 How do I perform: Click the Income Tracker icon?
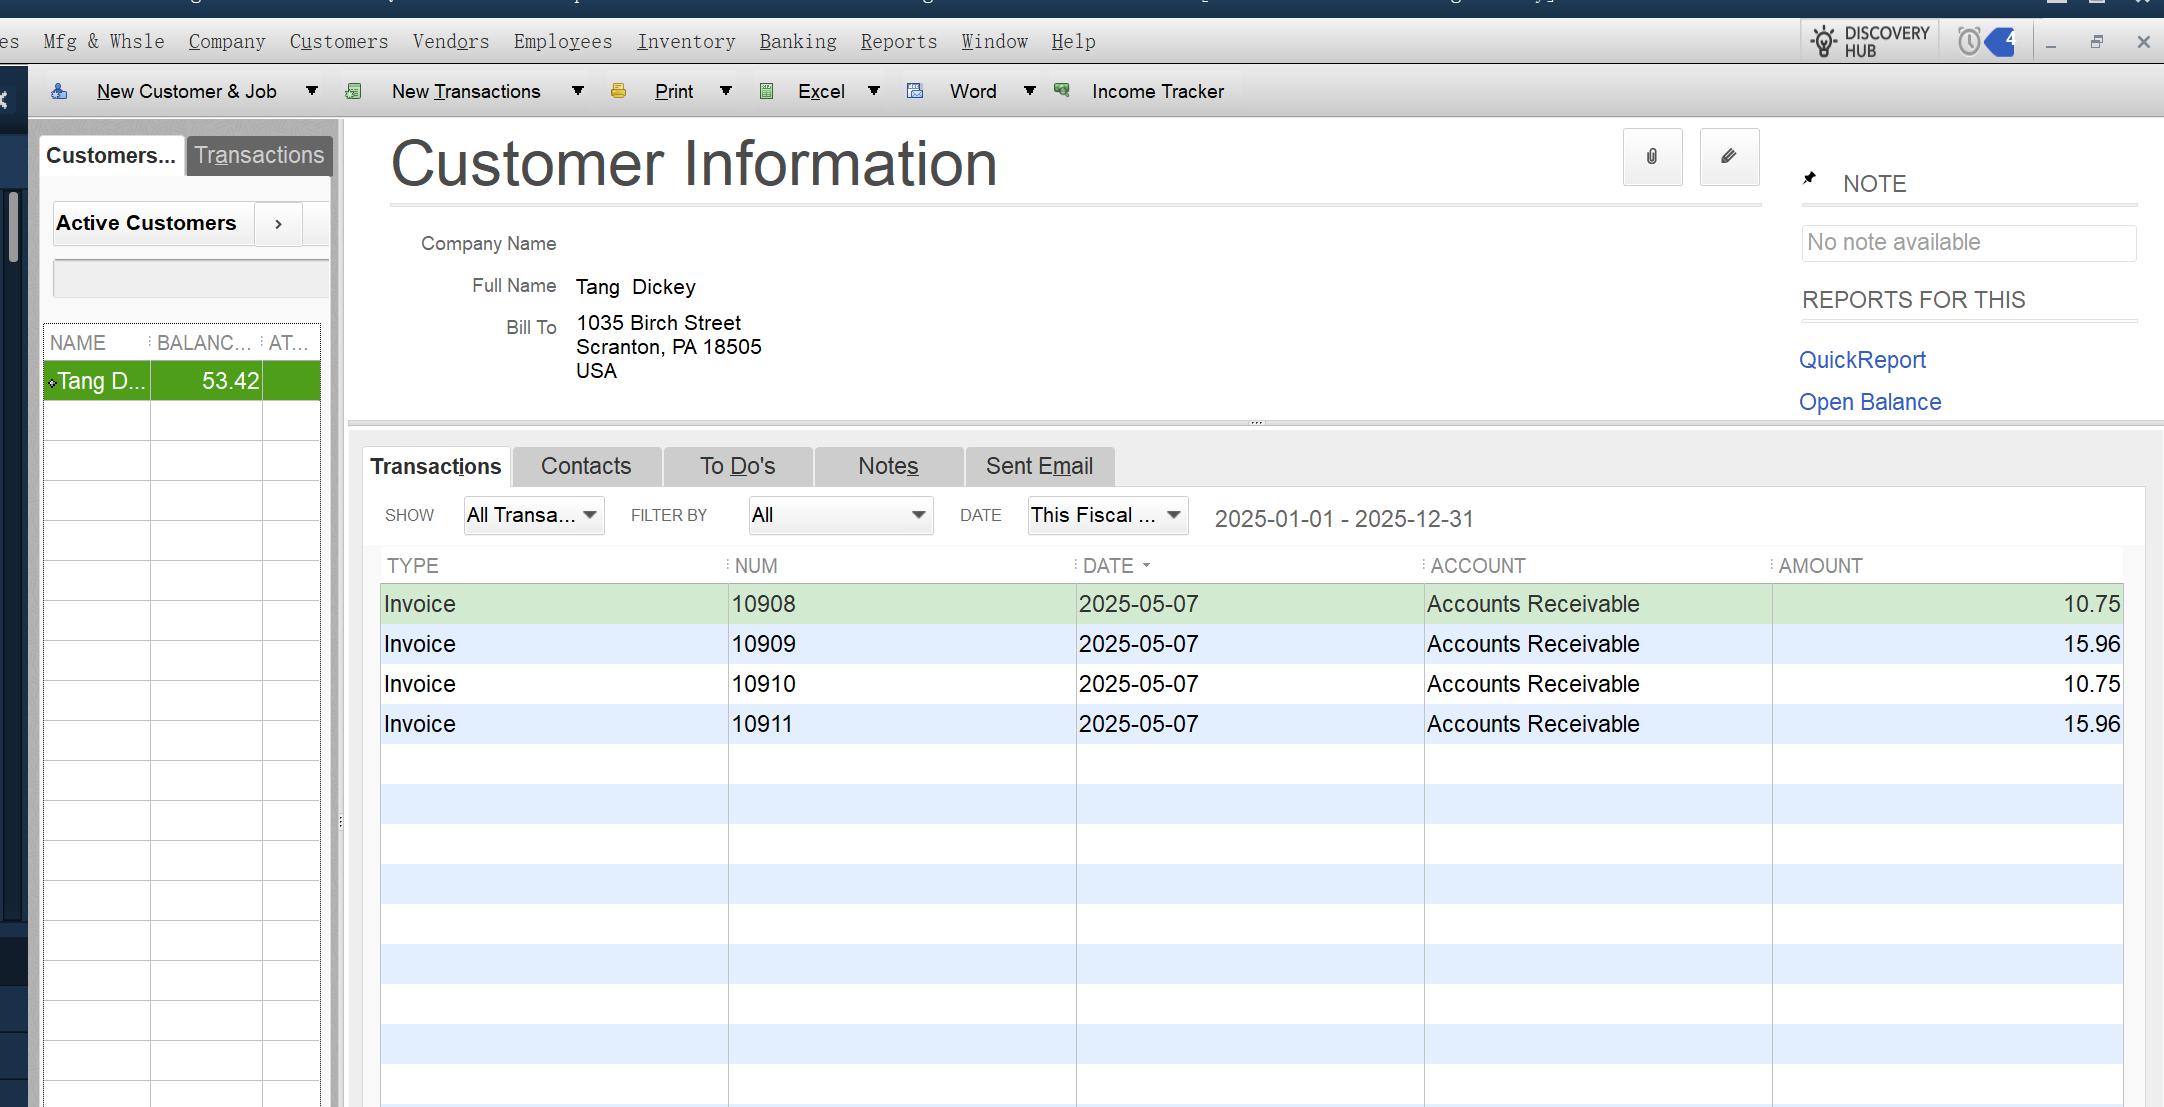1062,90
